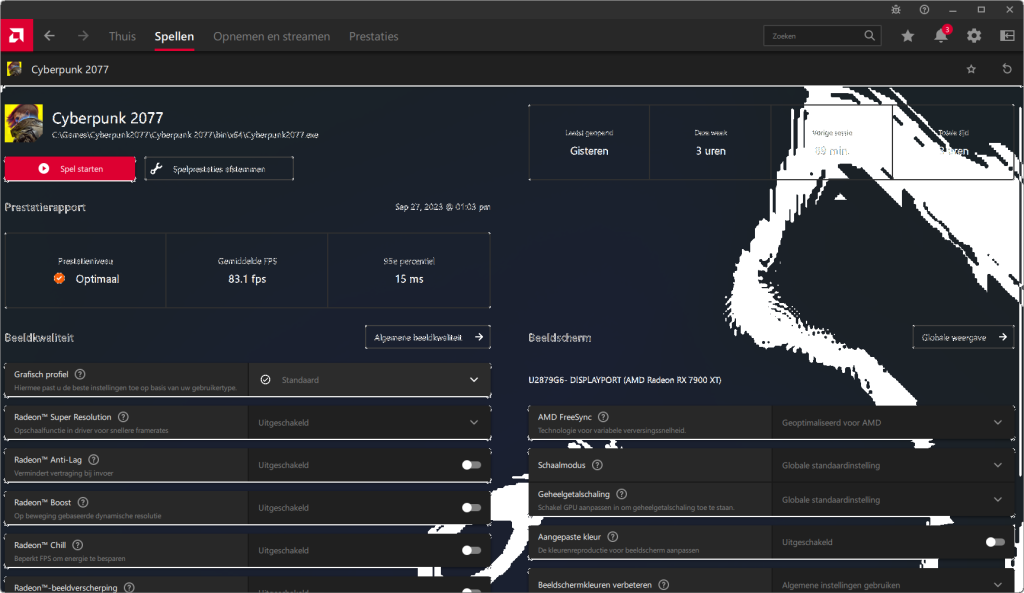Viewport: 1024px width, 593px height.
Task: Toggle the sidebar panel icon
Action: click(x=1007, y=36)
